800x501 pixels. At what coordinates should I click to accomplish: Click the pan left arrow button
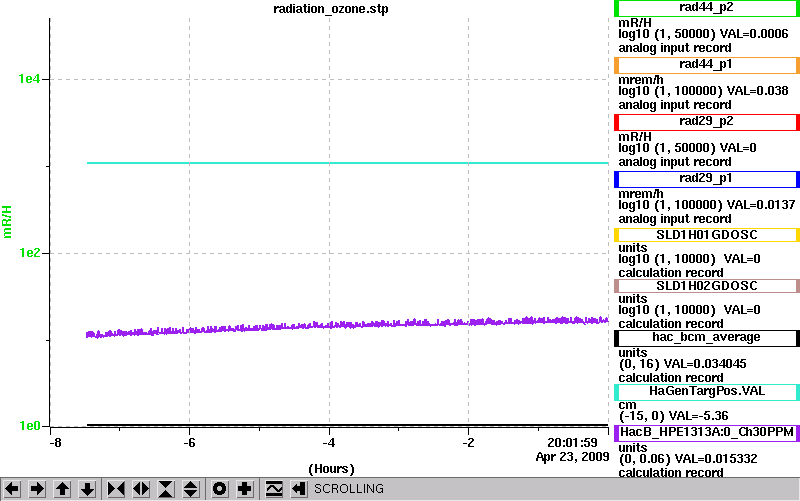pos(12,489)
